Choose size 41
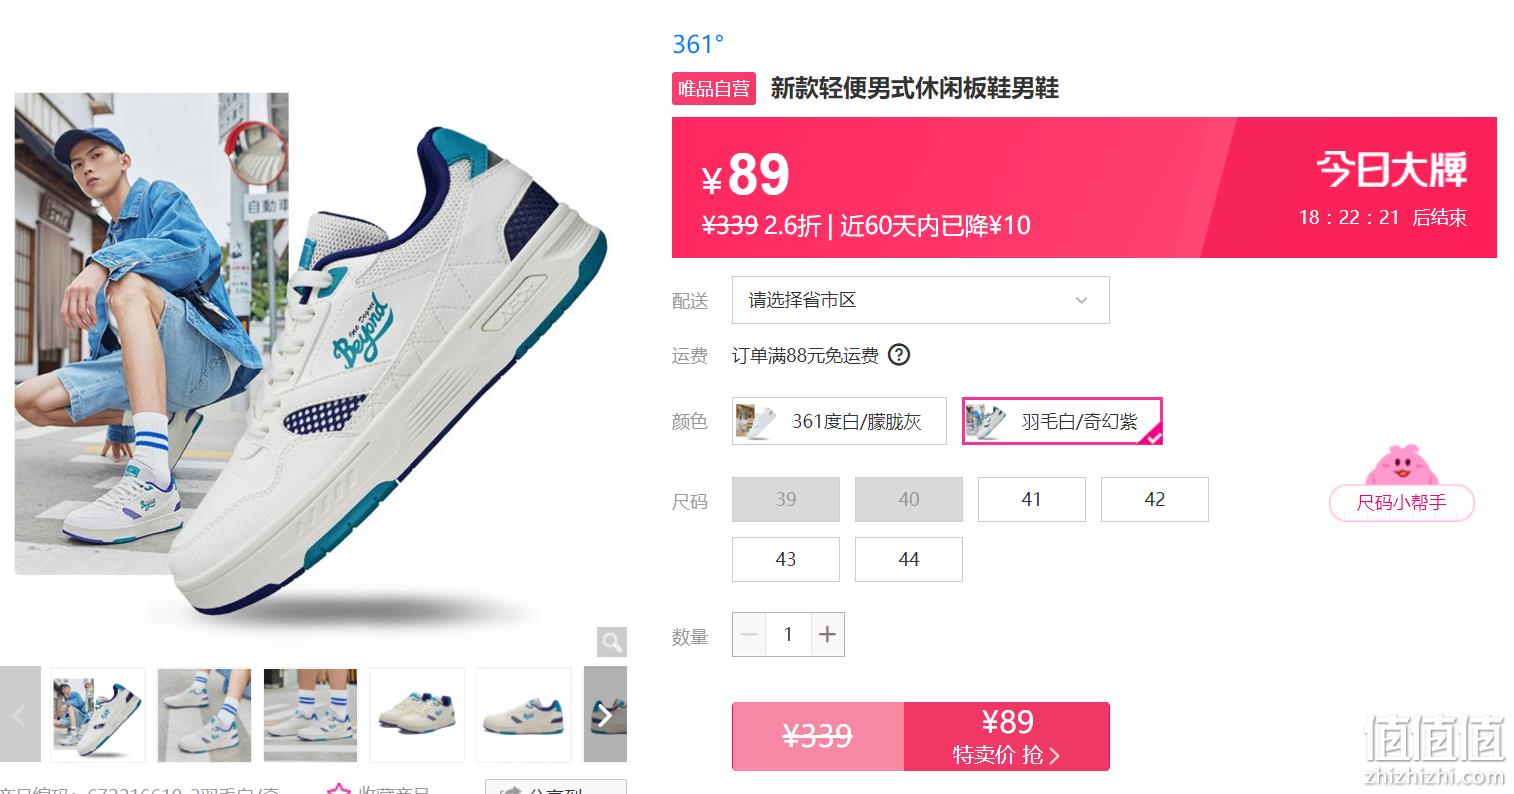 1031,499
